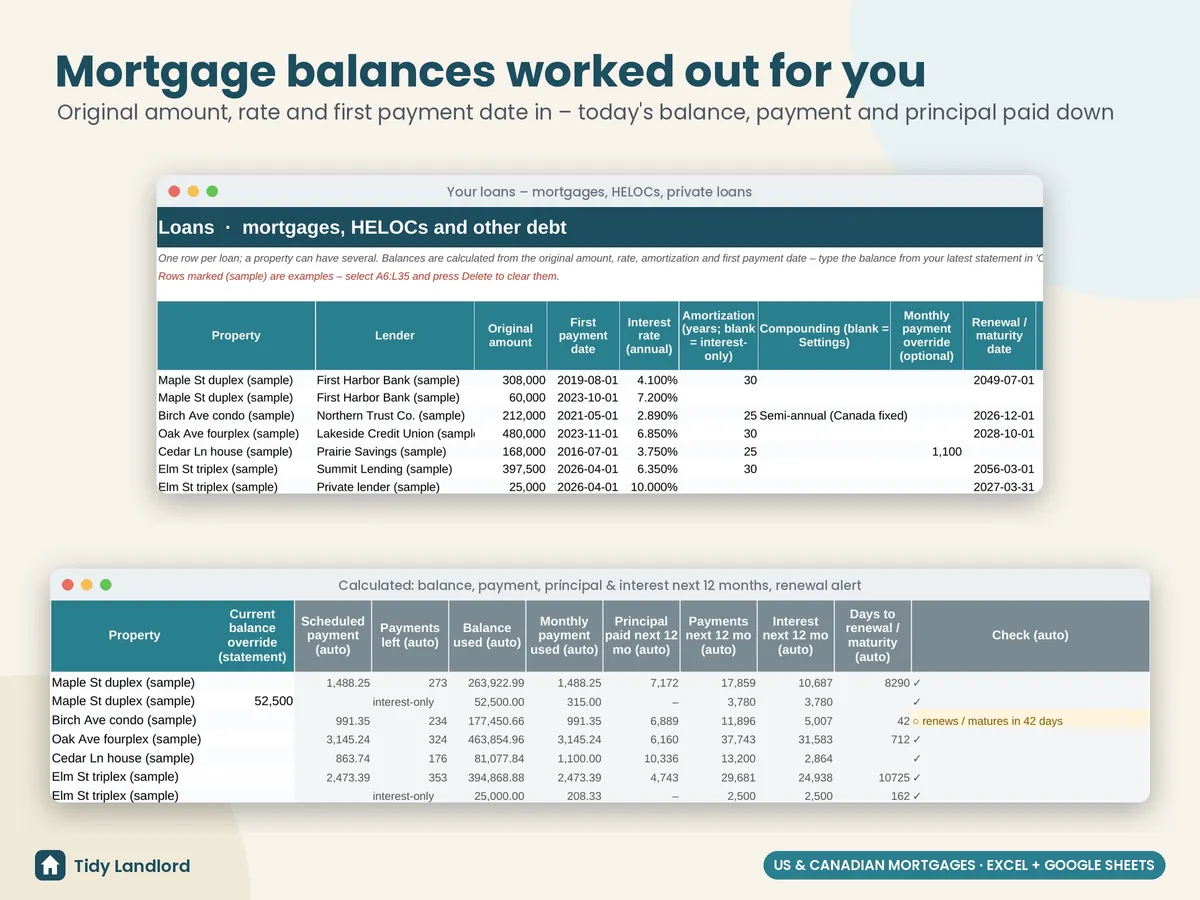Select the 2026-12-01 renewal date cell
This screenshot has width=1200, height=900.
click(999, 416)
